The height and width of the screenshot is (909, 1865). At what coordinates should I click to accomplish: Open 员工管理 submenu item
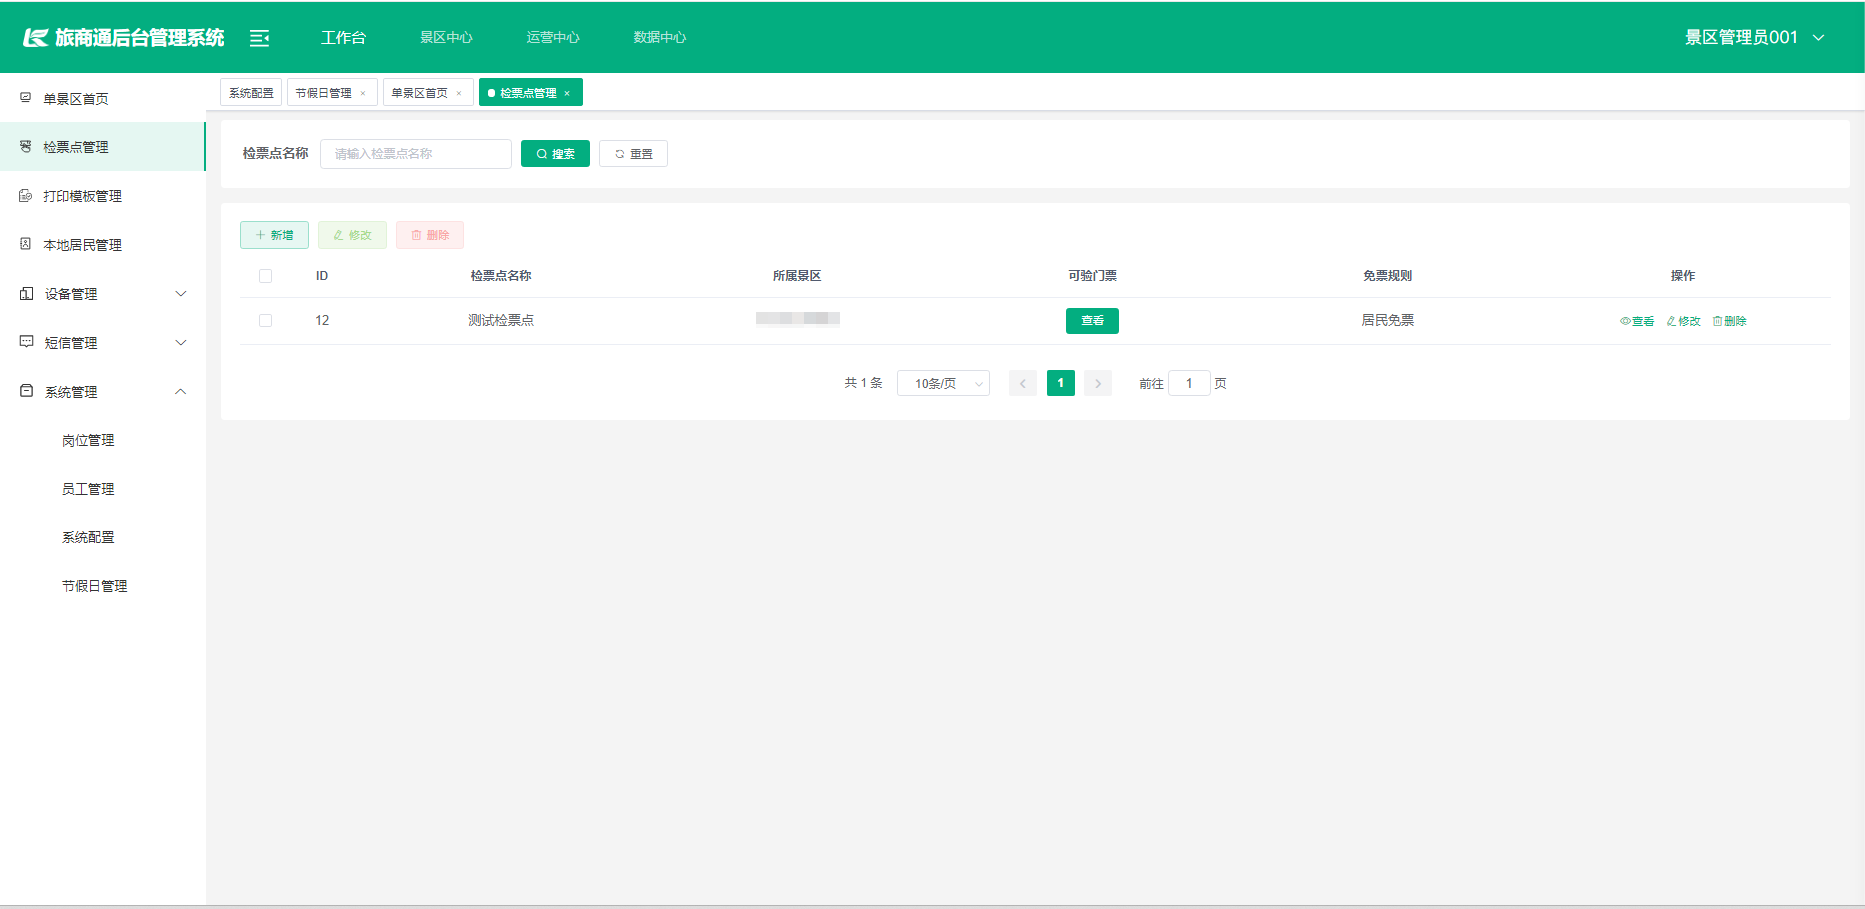[x=88, y=489]
